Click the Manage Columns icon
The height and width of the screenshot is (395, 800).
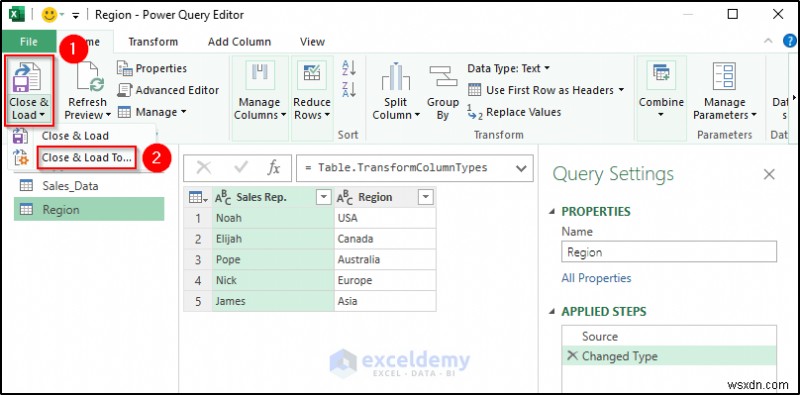pos(260,76)
